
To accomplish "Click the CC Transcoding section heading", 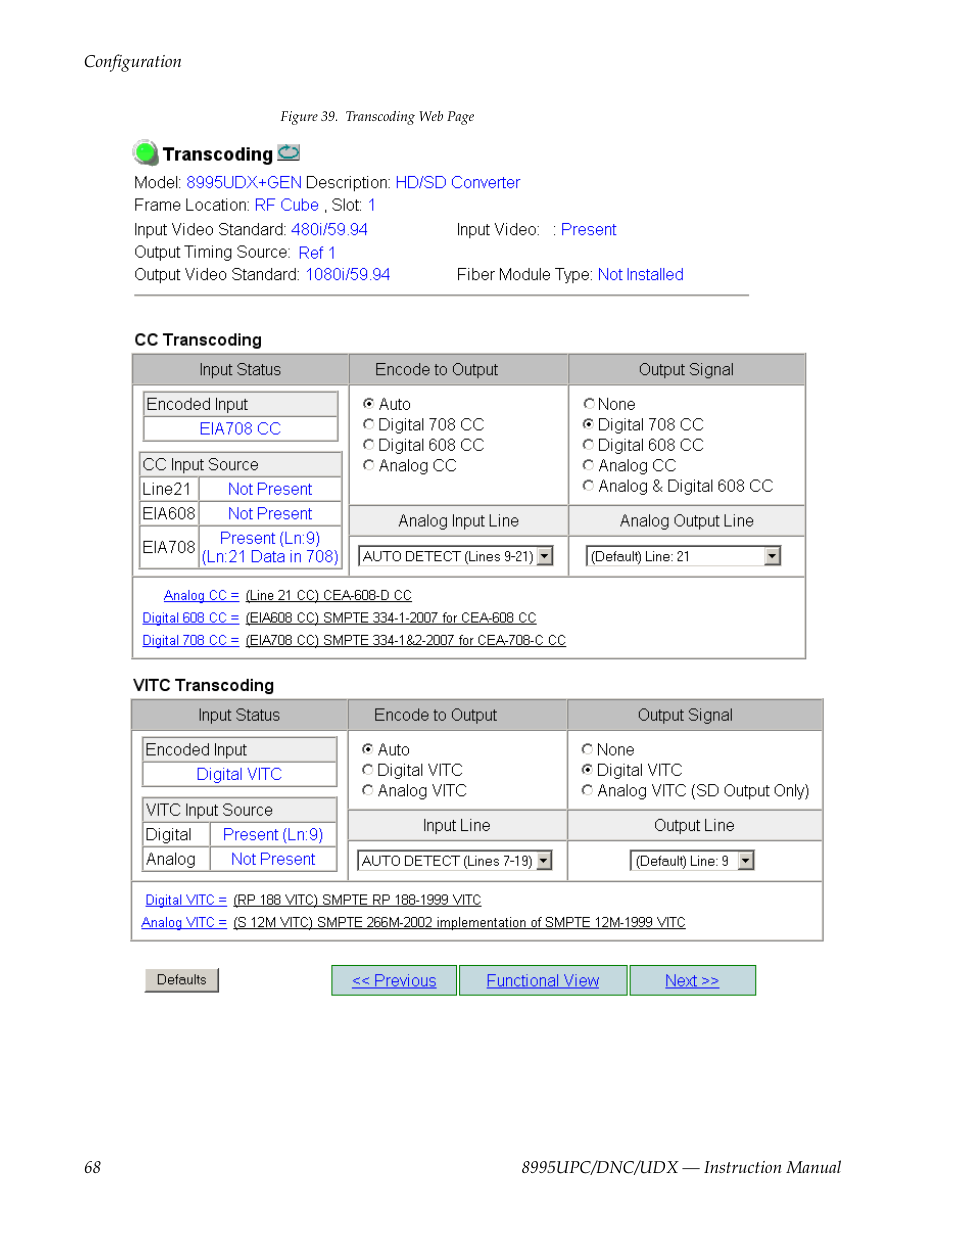I will pyautogui.click(x=198, y=340).
